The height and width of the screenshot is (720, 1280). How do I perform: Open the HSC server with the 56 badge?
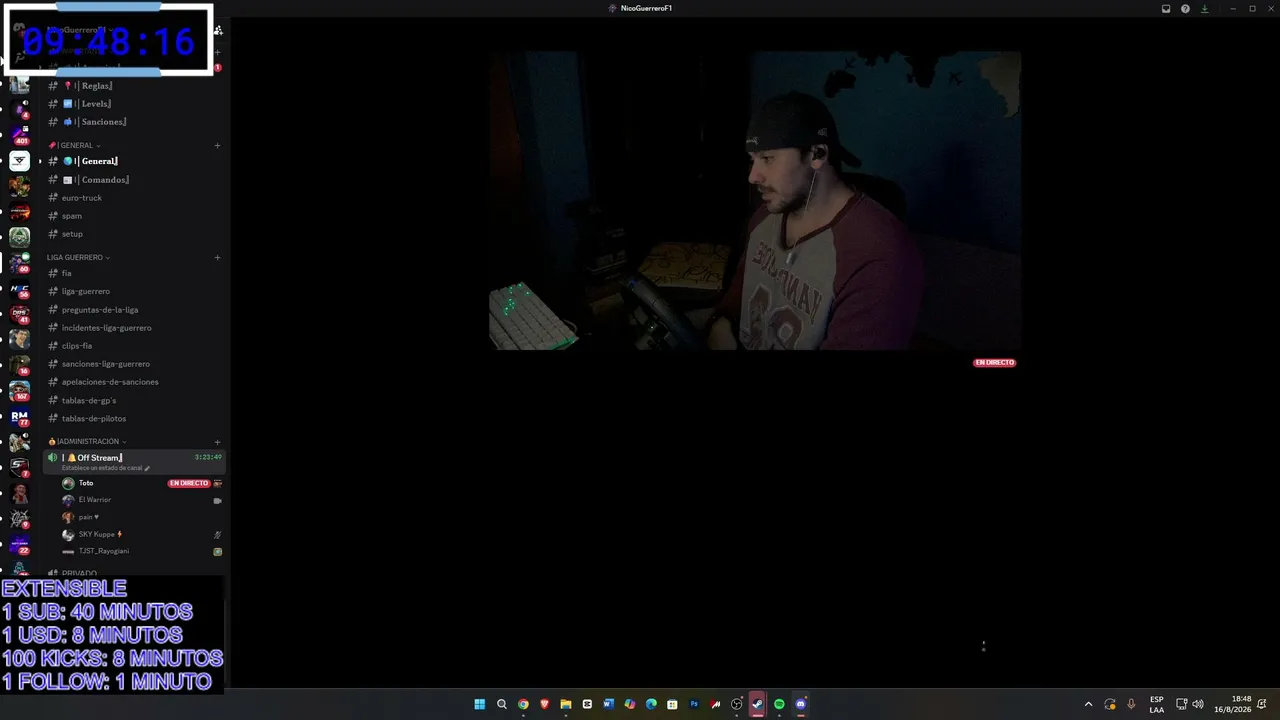tap(20, 290)
